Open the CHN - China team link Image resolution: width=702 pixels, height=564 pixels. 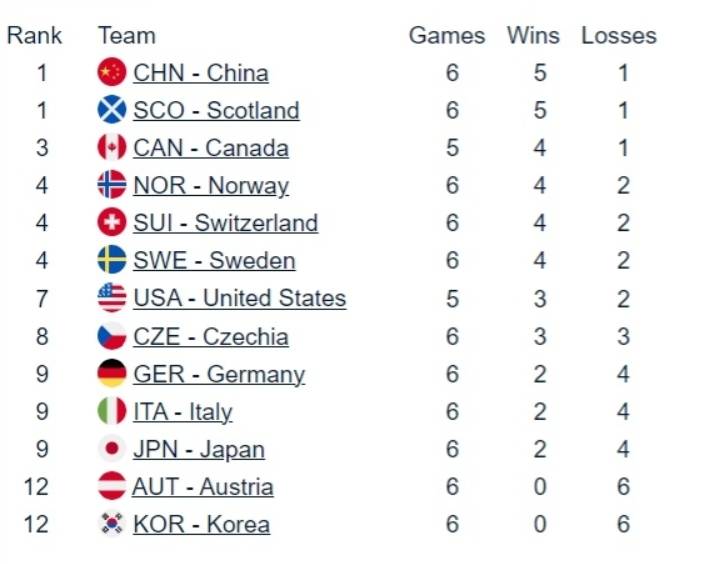point(200,73)
